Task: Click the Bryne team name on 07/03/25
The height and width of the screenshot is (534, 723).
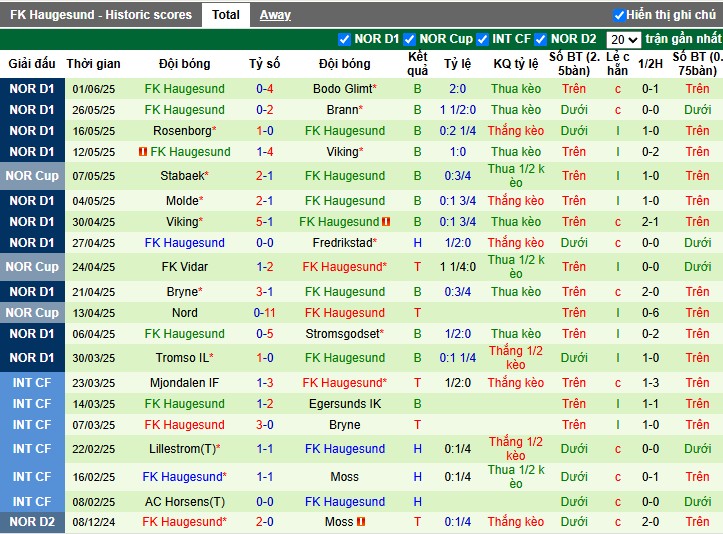Action: pyautogui.click(x=345, y=425)
